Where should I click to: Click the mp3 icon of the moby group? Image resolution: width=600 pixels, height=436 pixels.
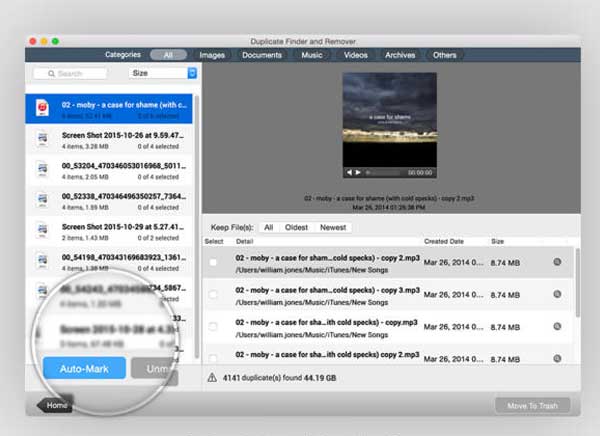(42, 108)
